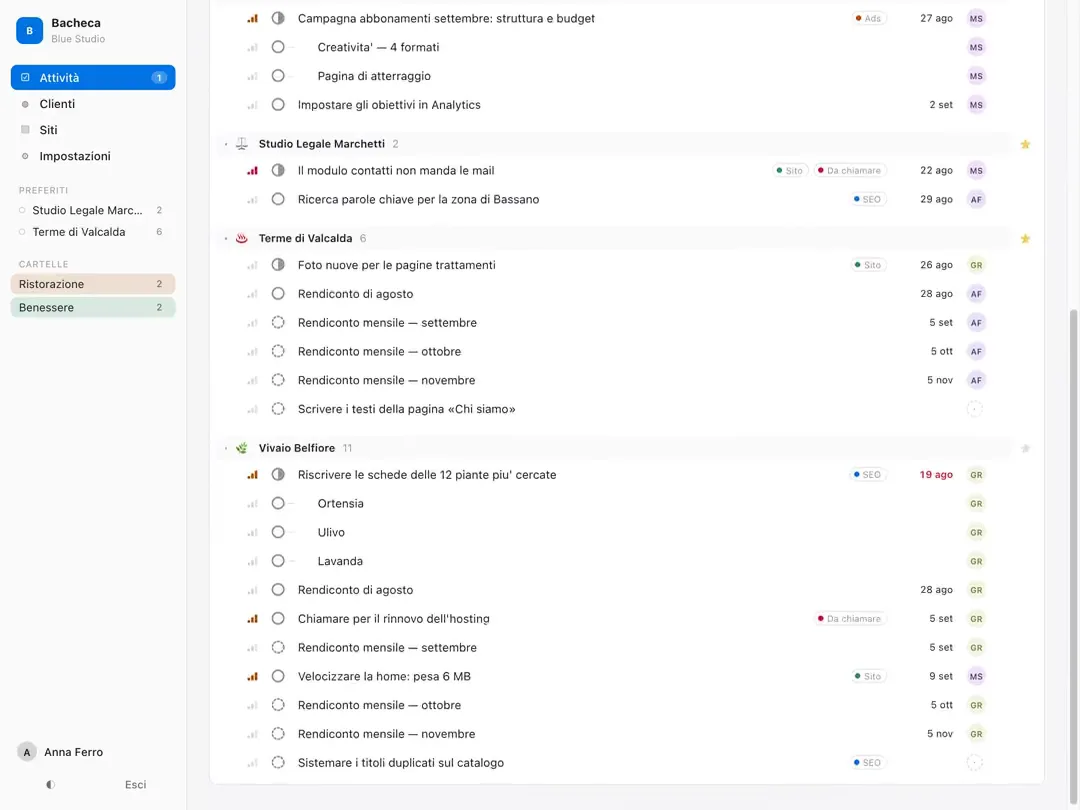Click Esci to log out
The height and width of the screenshot is (810, 1080).
136,785
